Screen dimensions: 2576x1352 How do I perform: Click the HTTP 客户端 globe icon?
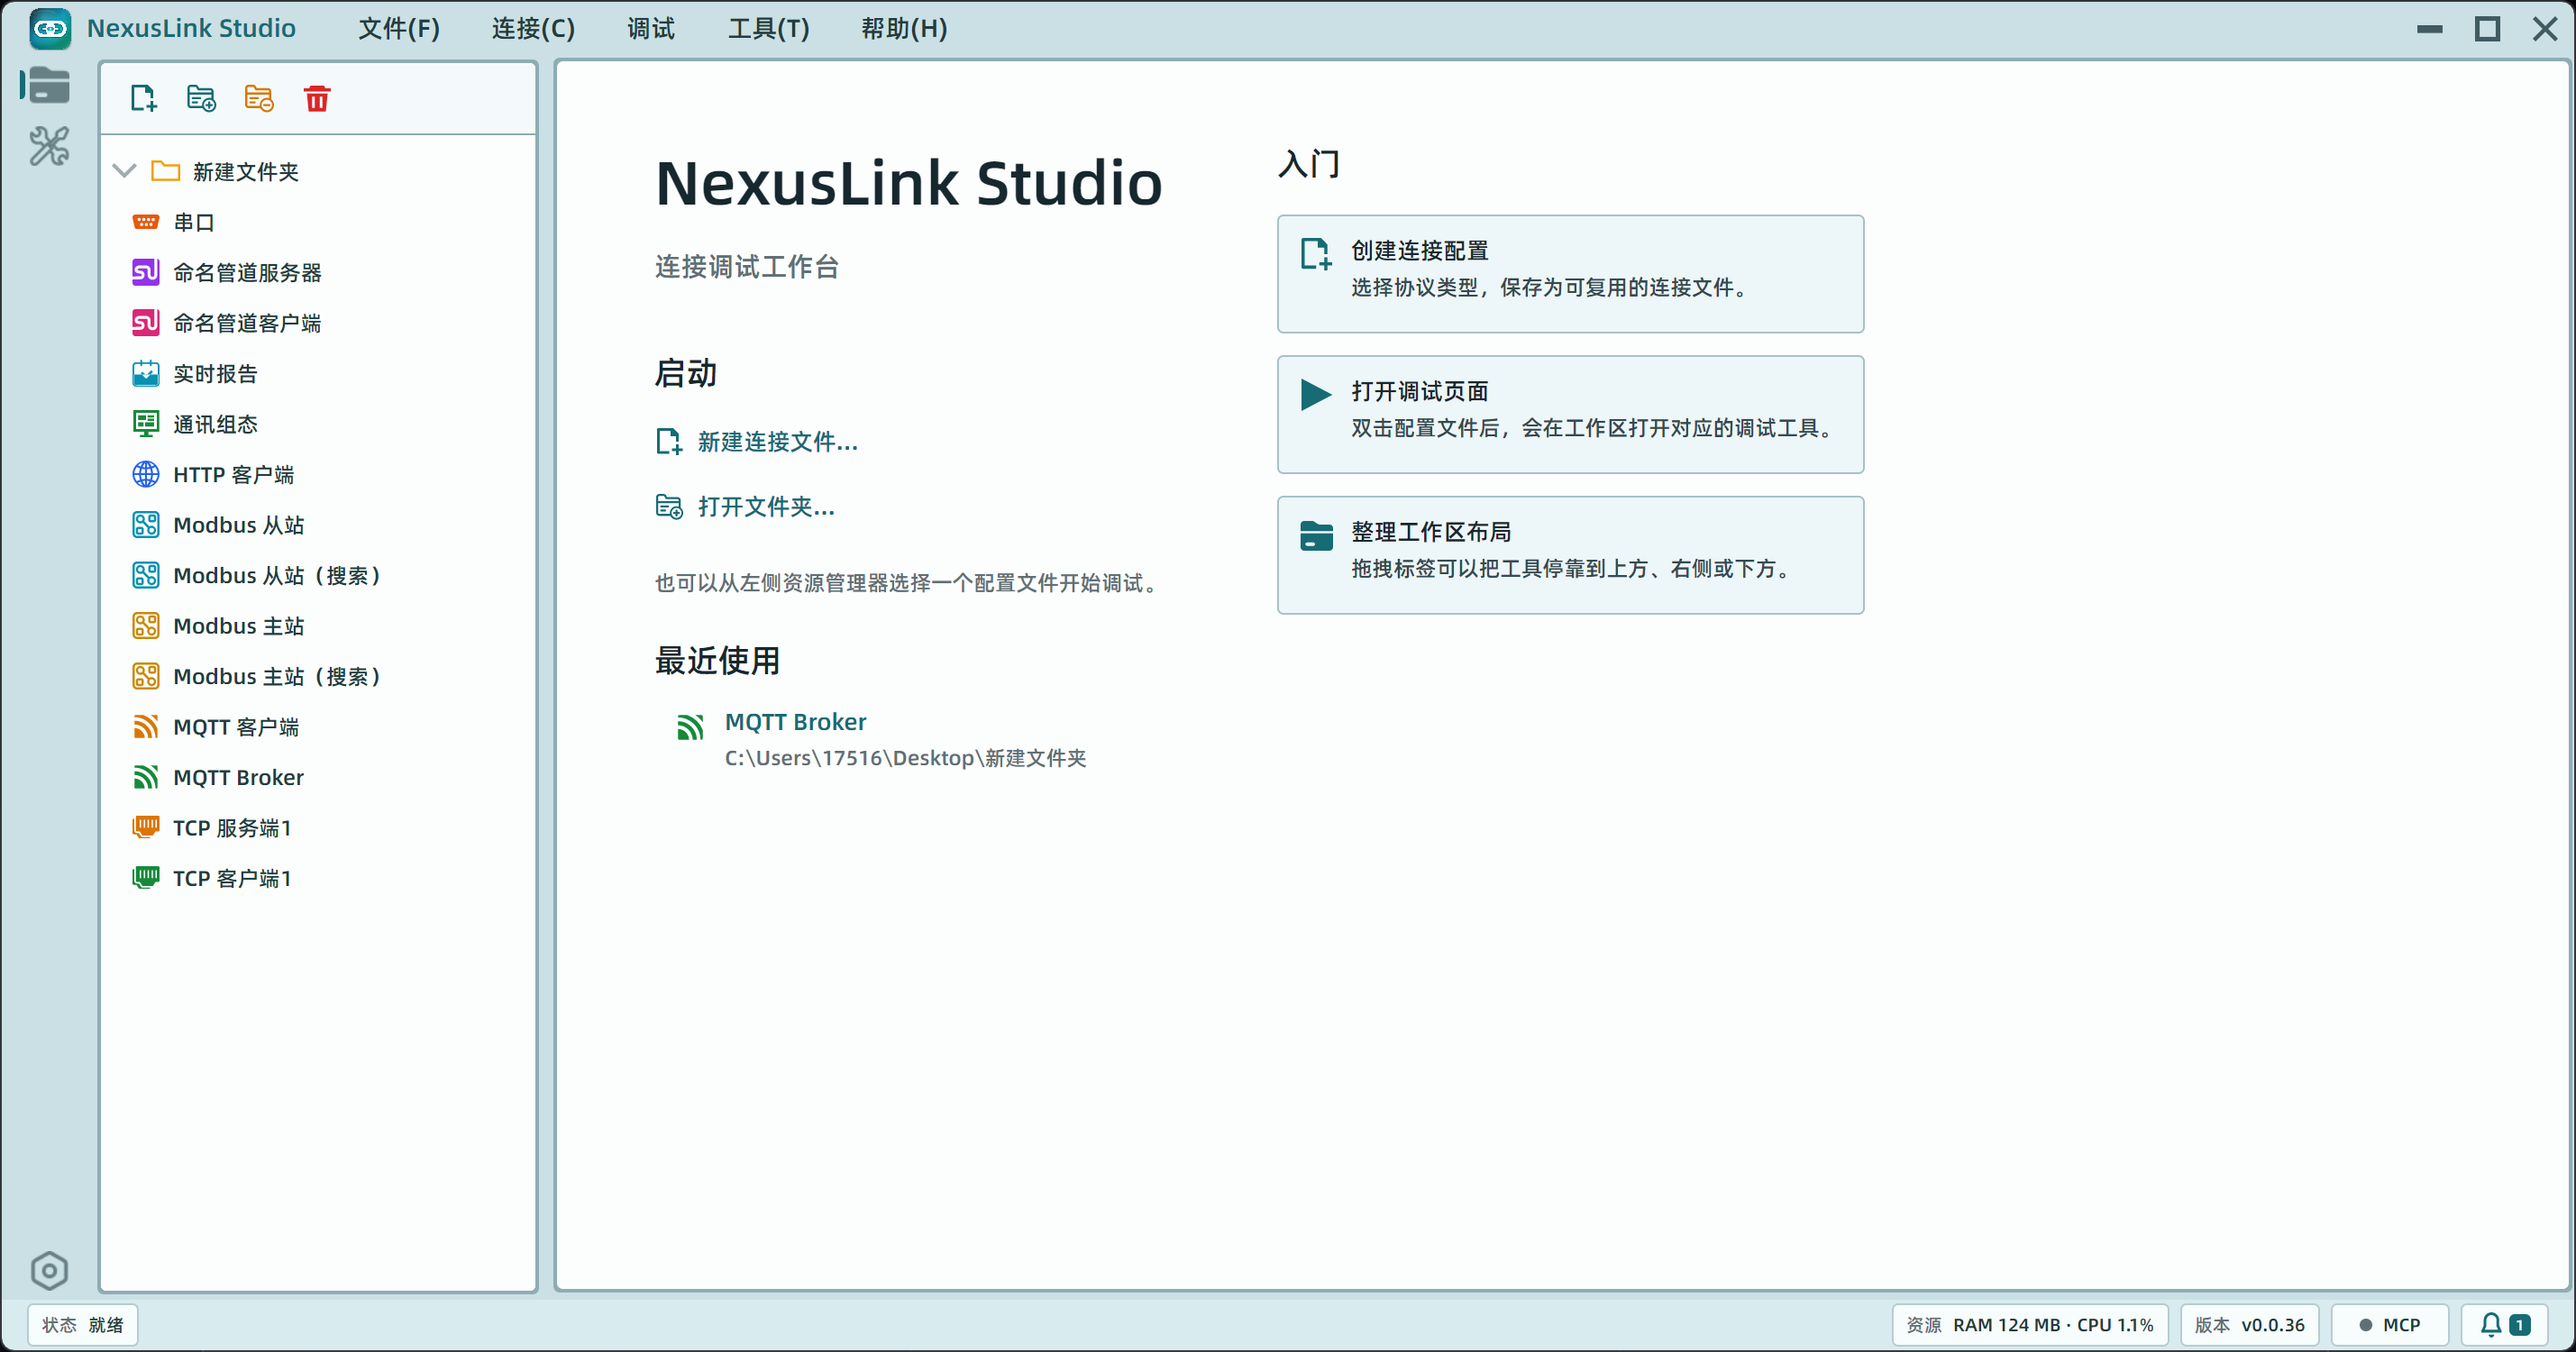point(146,474)
